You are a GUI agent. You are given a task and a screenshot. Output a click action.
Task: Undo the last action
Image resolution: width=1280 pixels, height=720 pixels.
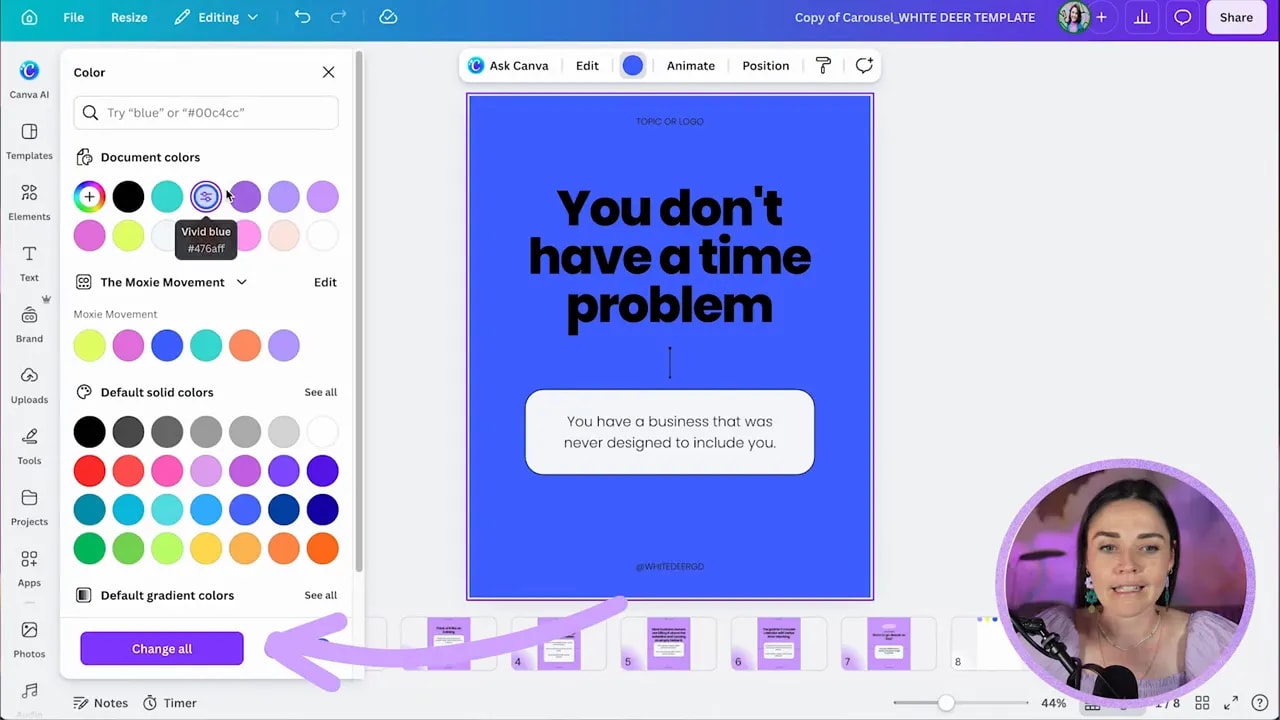(302, 17)
